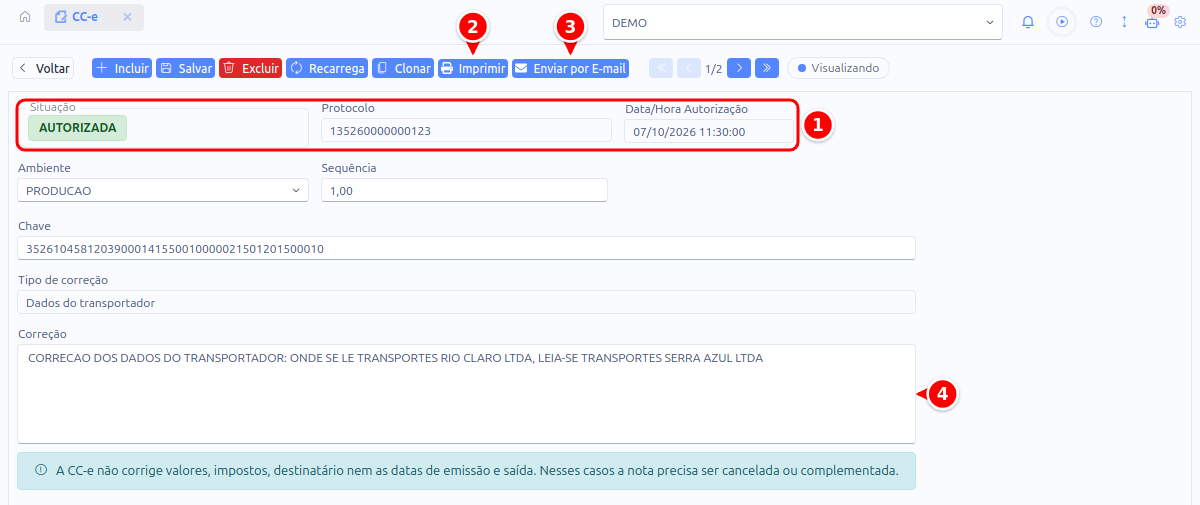Go back with Voltar button

coord(43,68)
